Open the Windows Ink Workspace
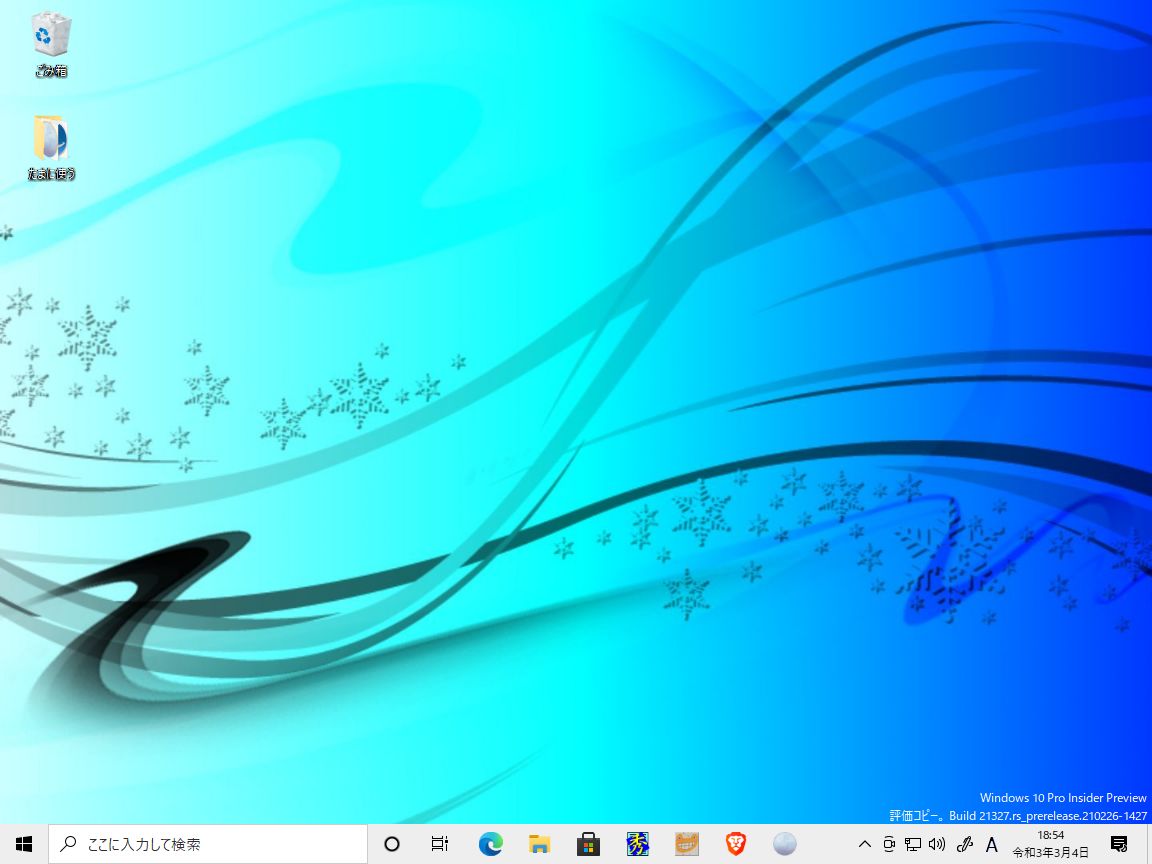The height and width of the screenshot is (864, 1152). click(964, 844)
